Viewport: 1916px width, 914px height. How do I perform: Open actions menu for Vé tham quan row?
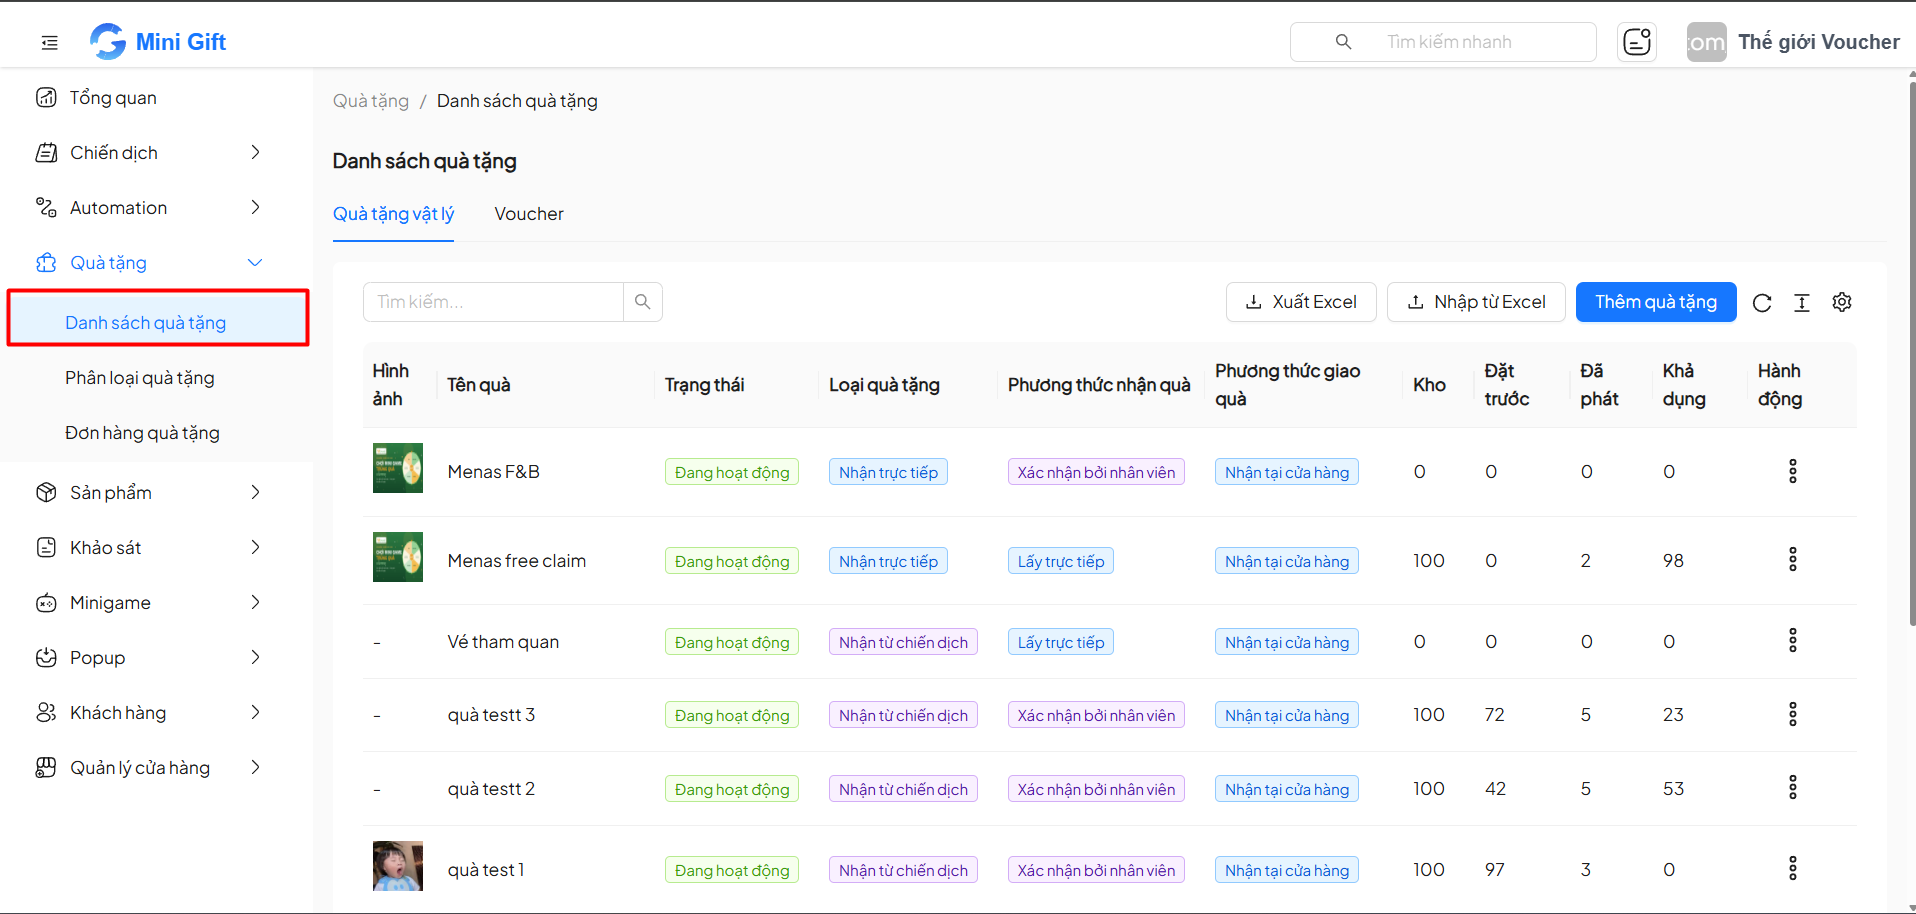1793,640
